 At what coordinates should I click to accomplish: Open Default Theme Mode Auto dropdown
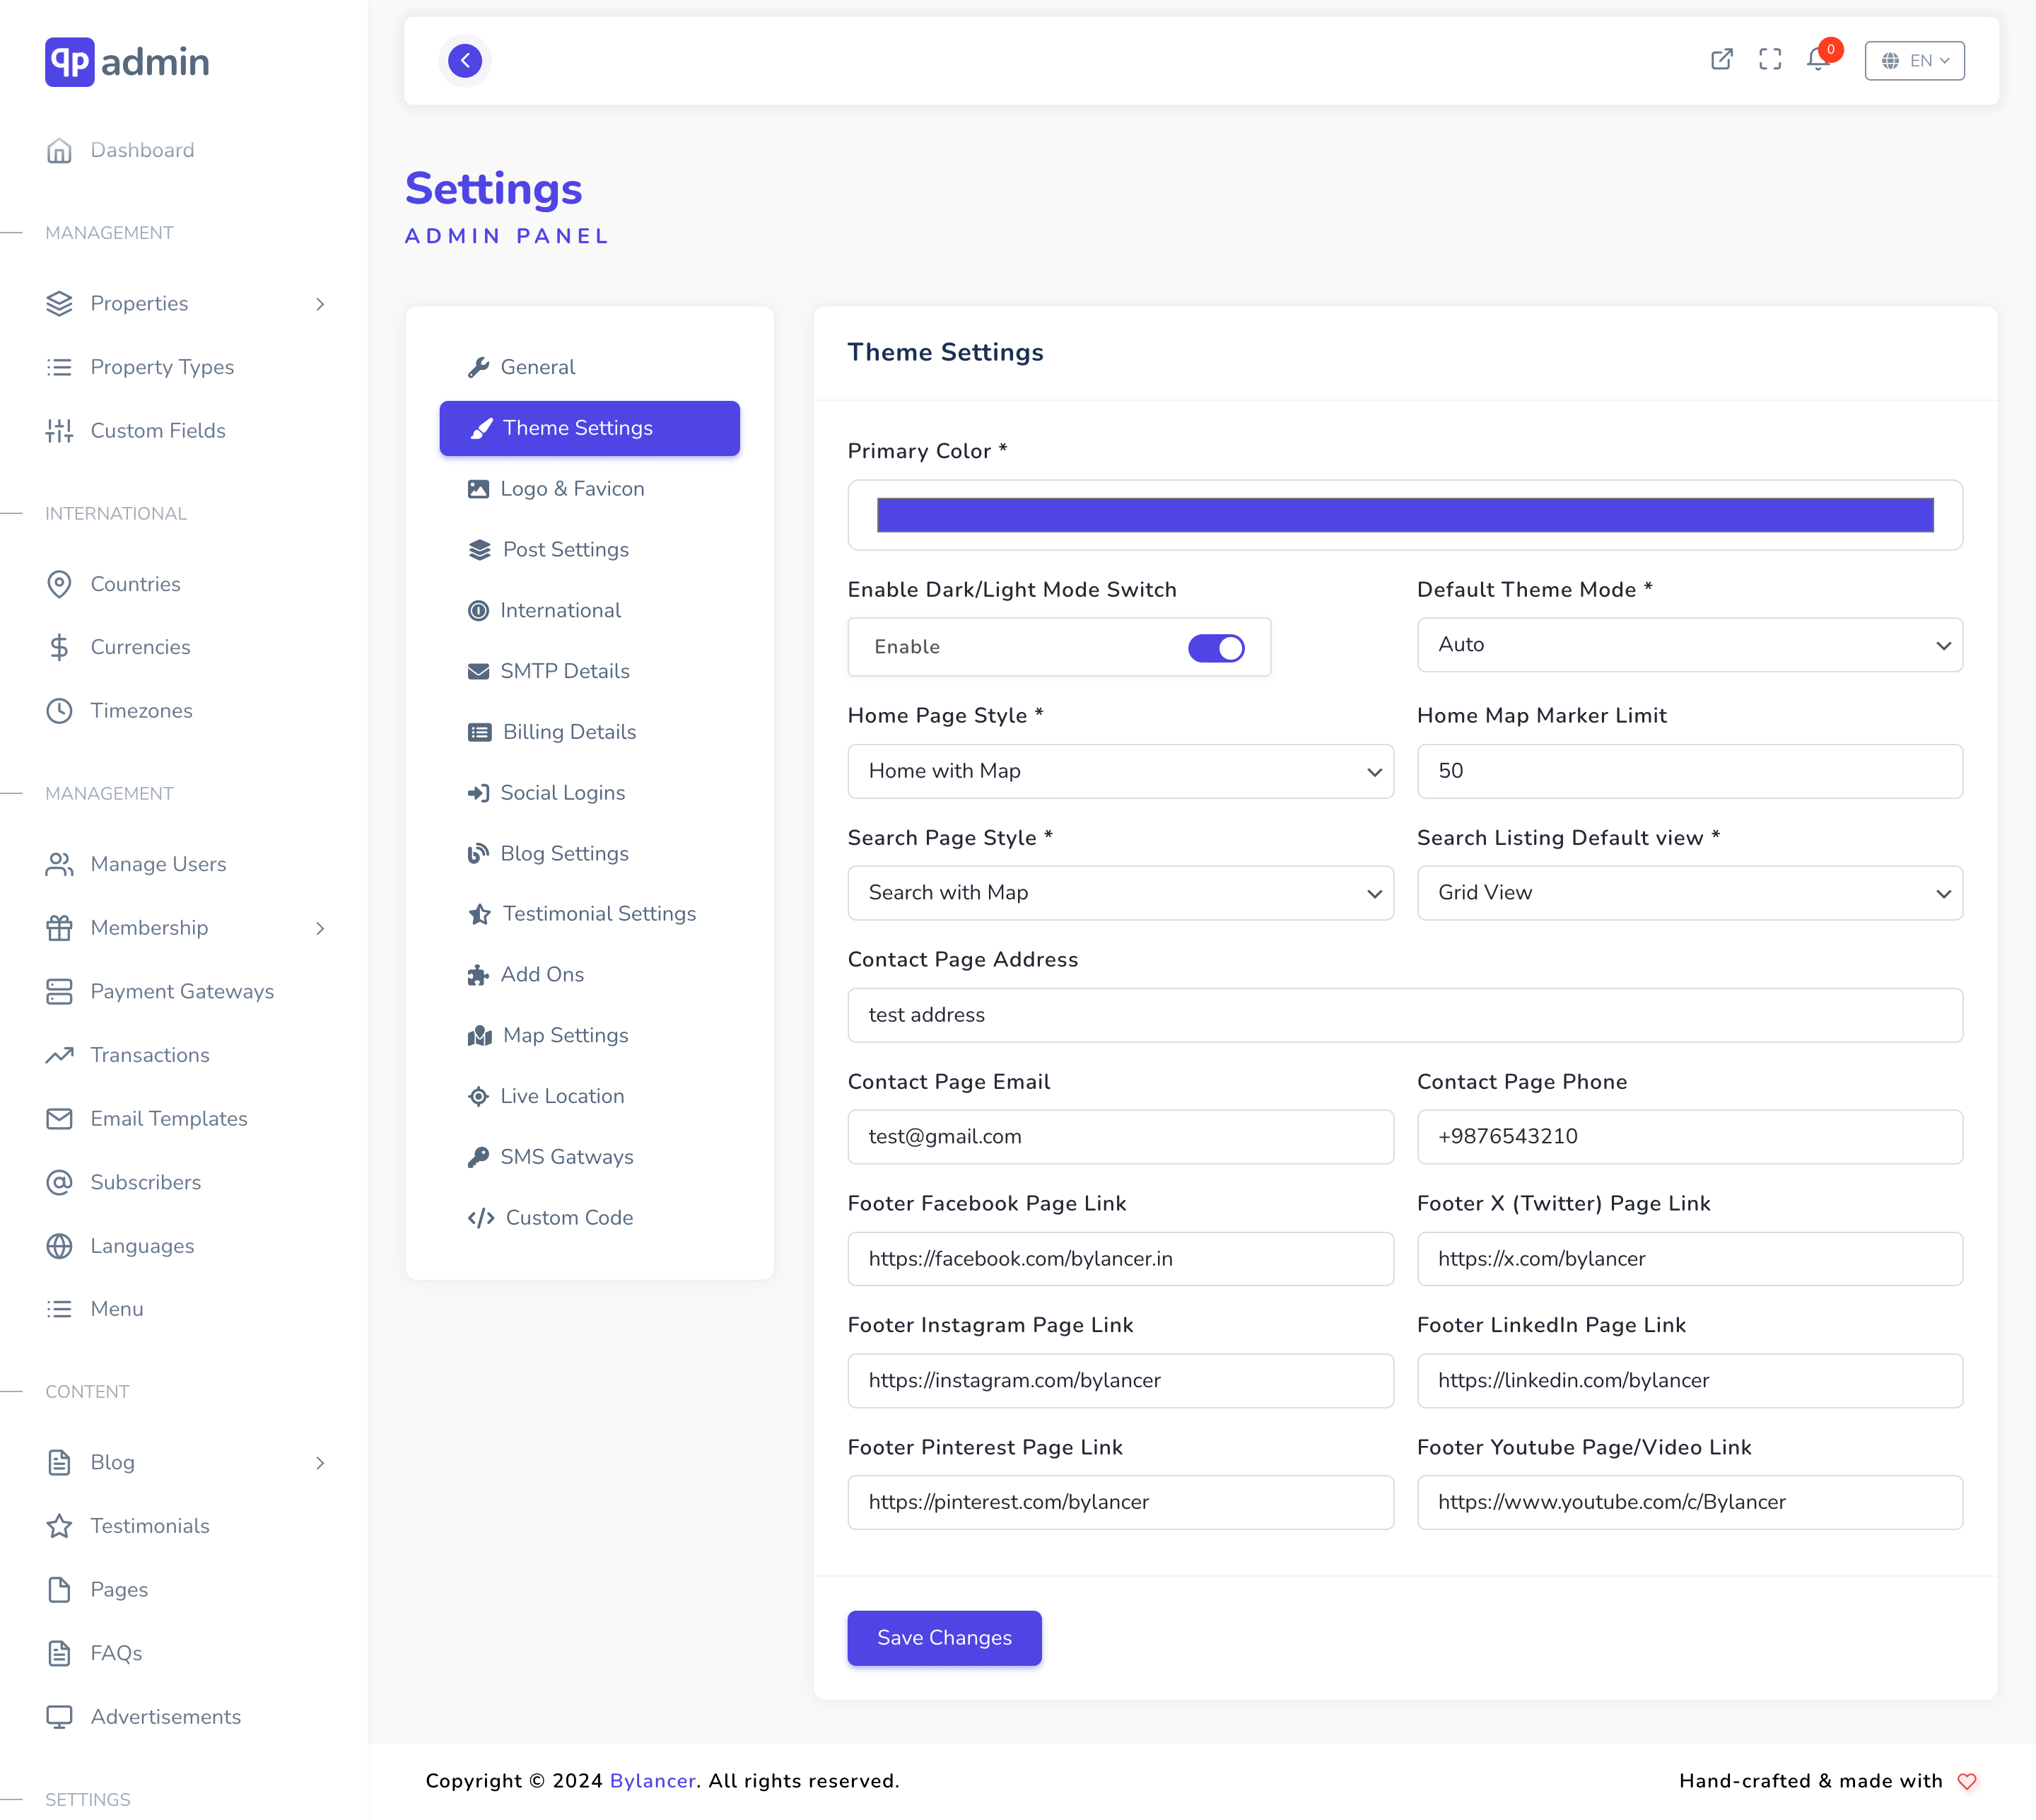coord(1689,645)
